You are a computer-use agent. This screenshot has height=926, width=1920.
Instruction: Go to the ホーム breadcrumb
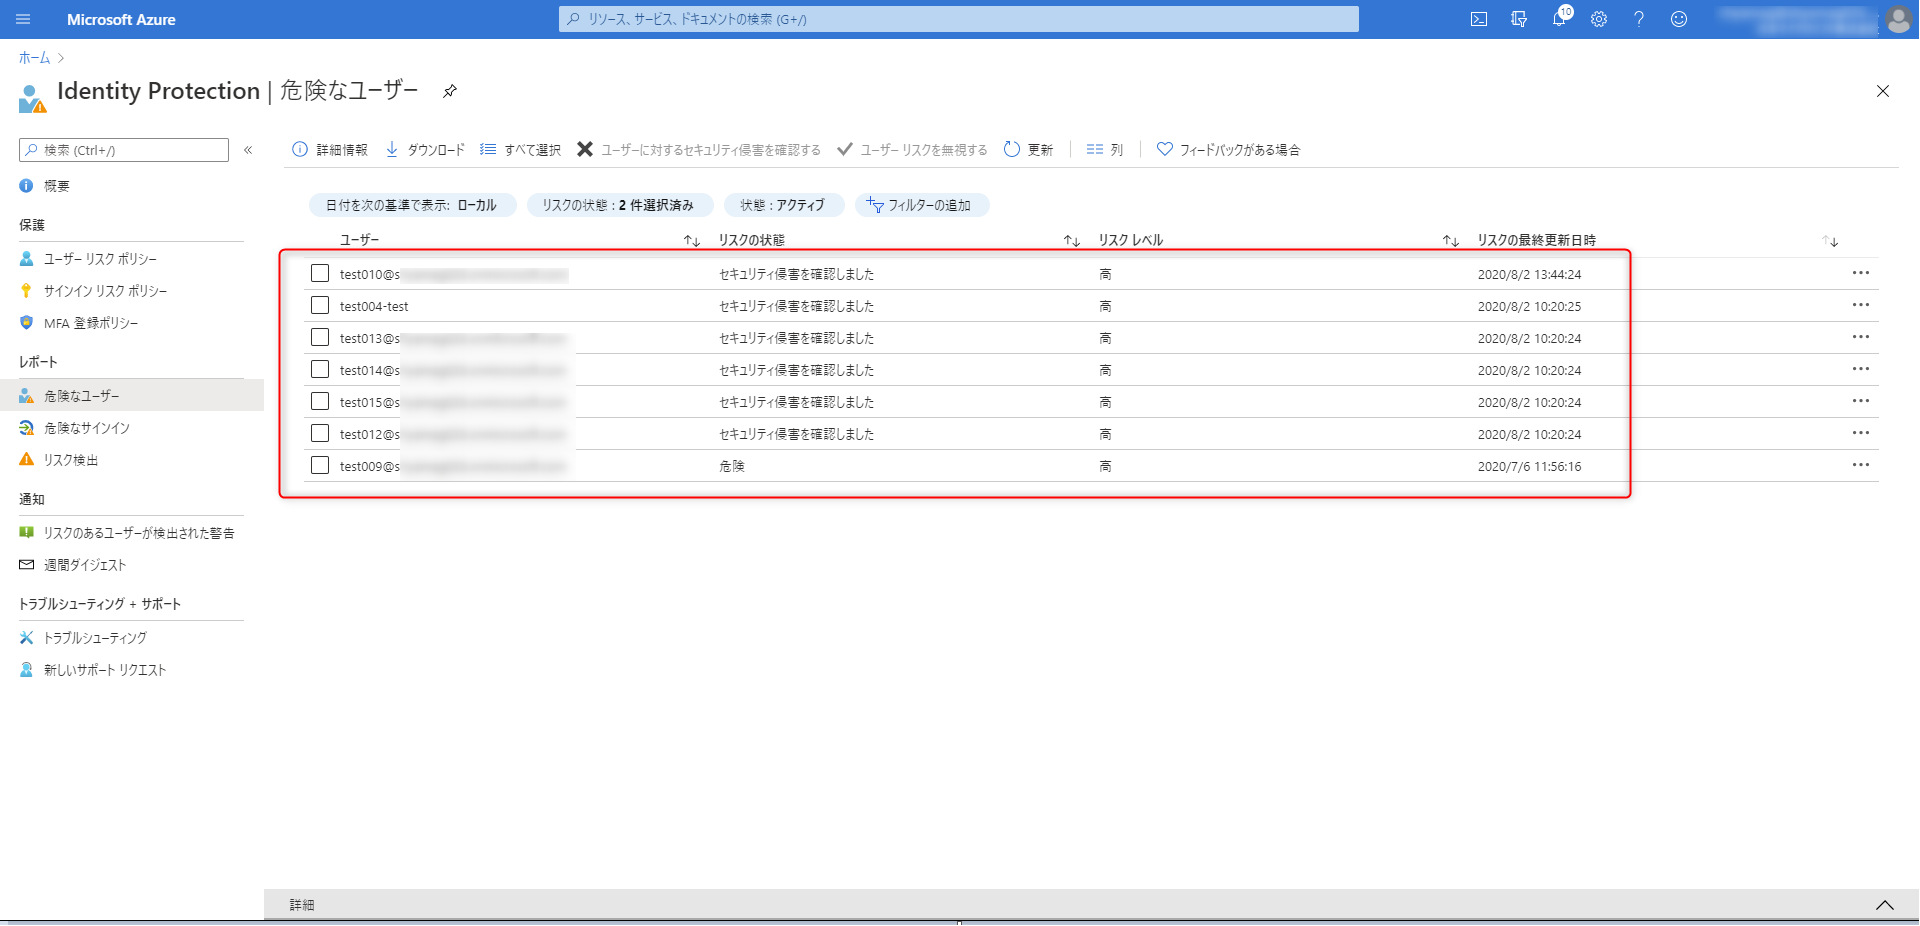coord(34,58)
